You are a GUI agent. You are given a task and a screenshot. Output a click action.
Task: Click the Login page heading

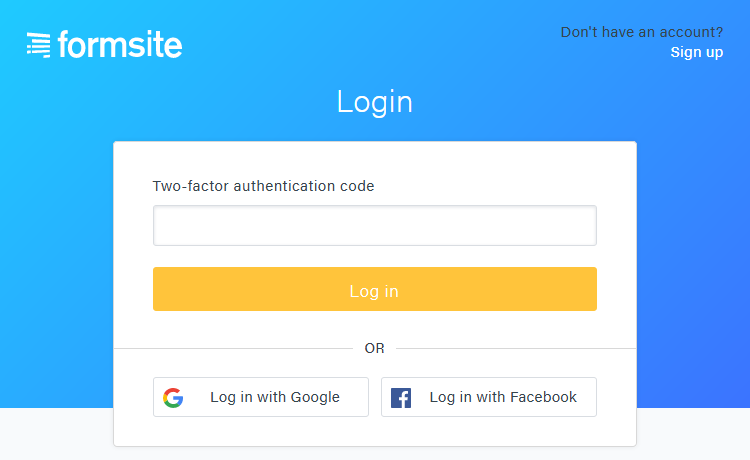(x=375, y=102)
